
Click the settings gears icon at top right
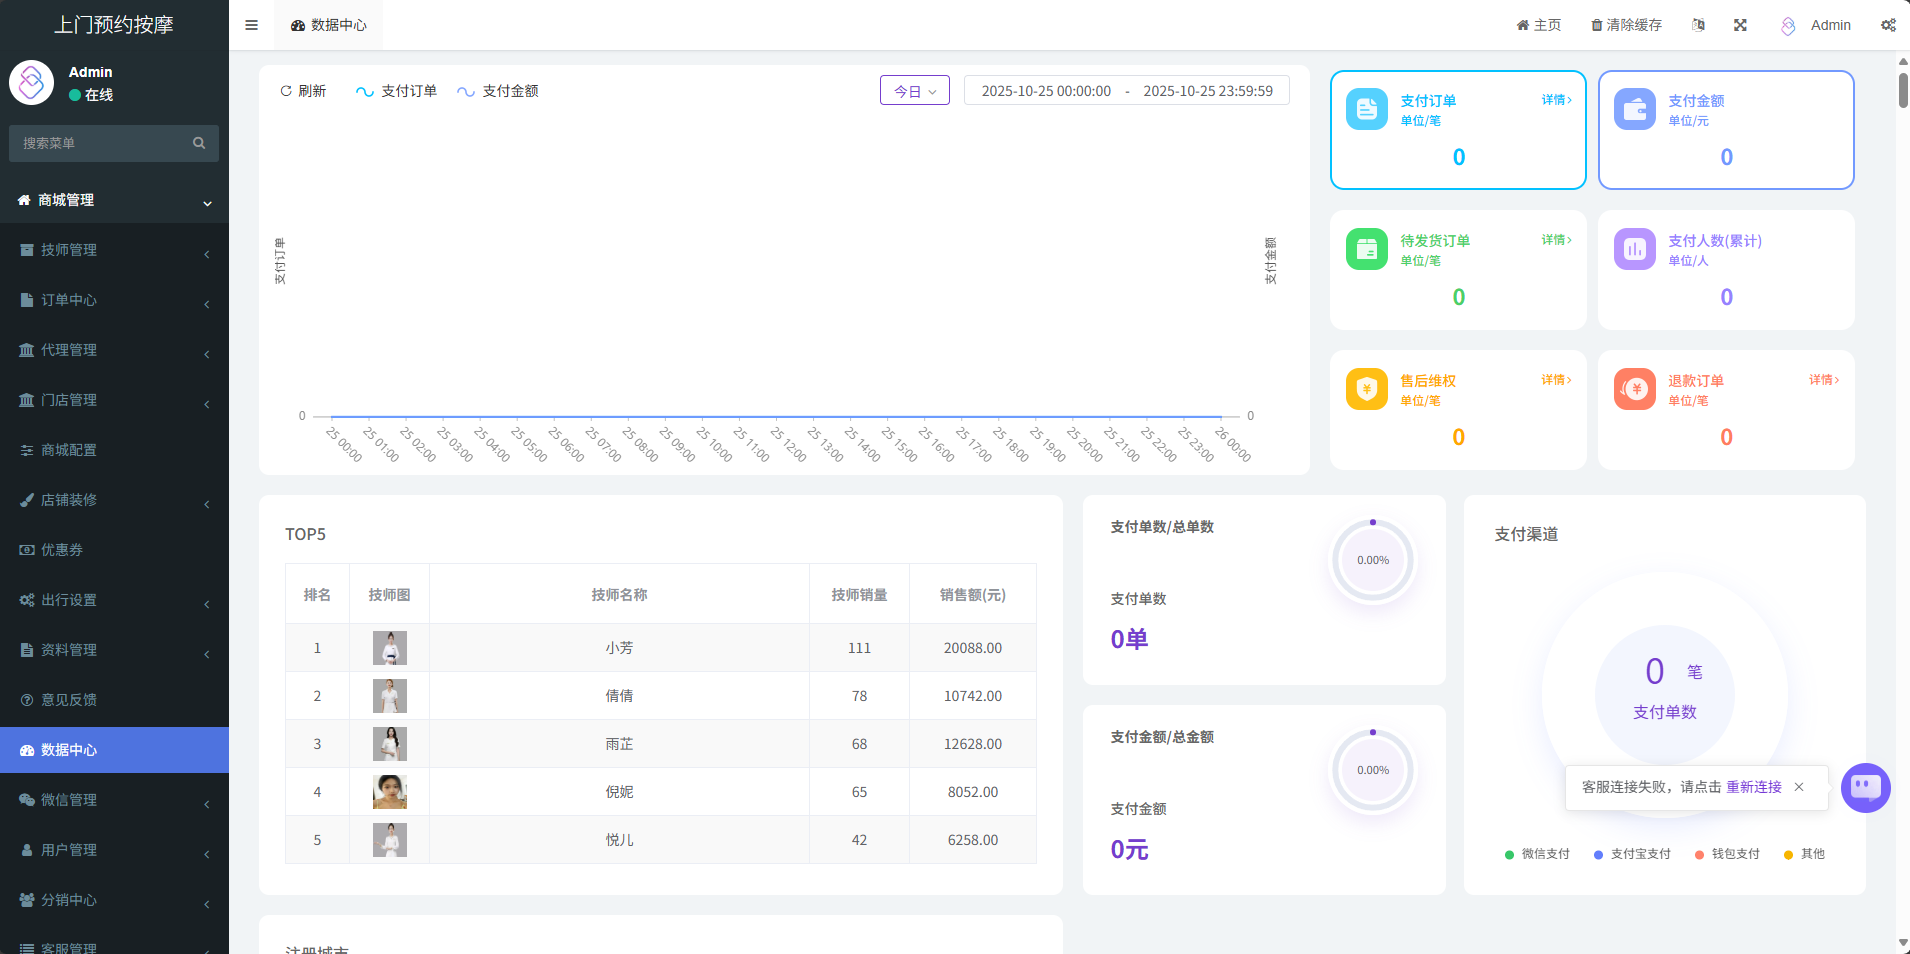1888,25
